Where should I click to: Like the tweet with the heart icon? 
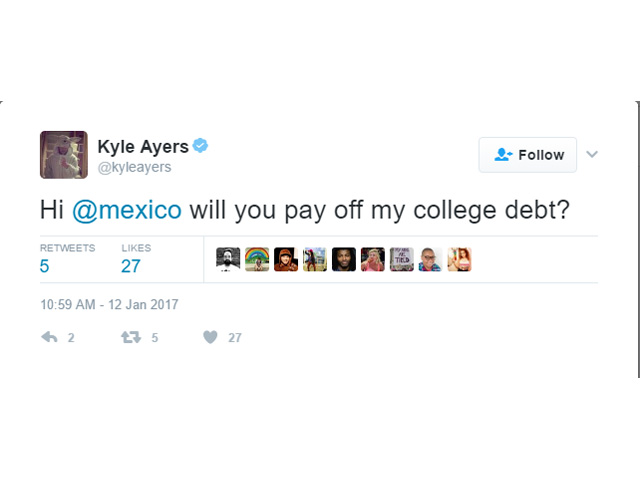point(210,337)
